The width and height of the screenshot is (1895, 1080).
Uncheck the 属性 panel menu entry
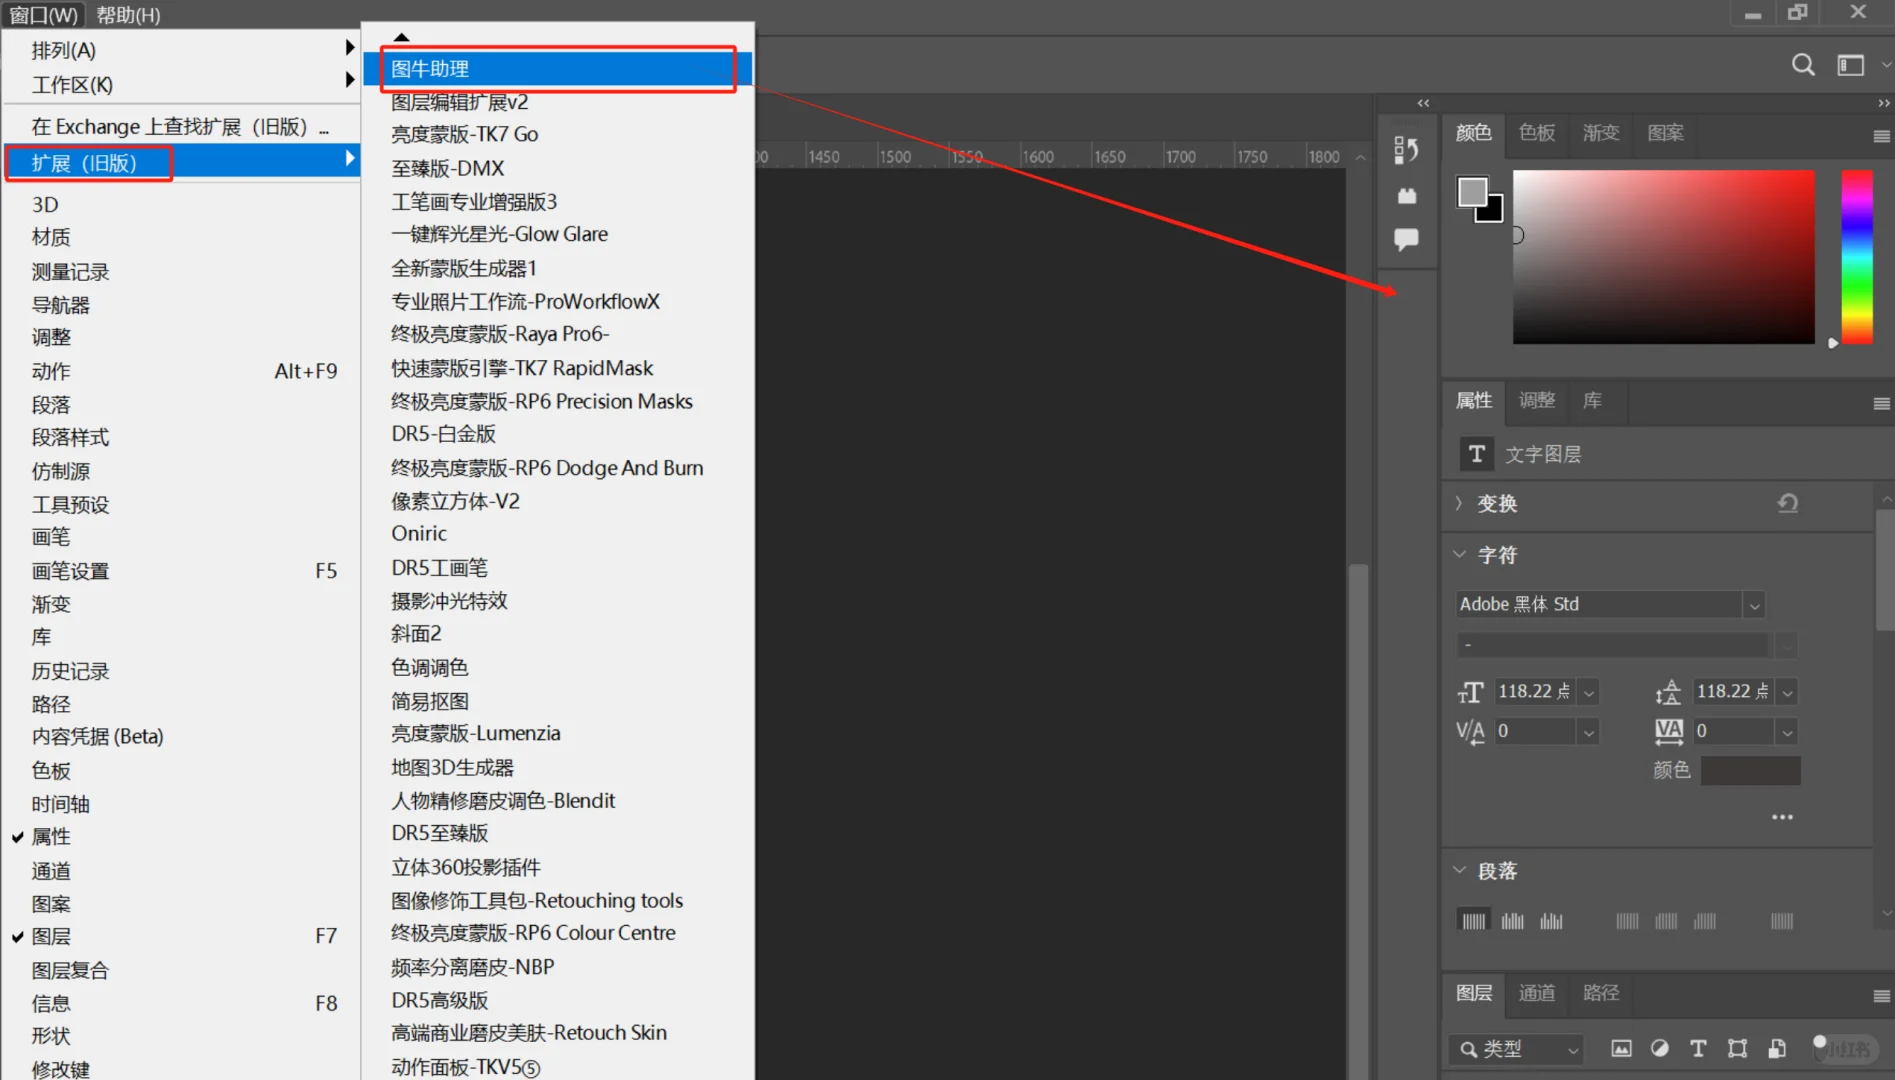click(181, 837)
